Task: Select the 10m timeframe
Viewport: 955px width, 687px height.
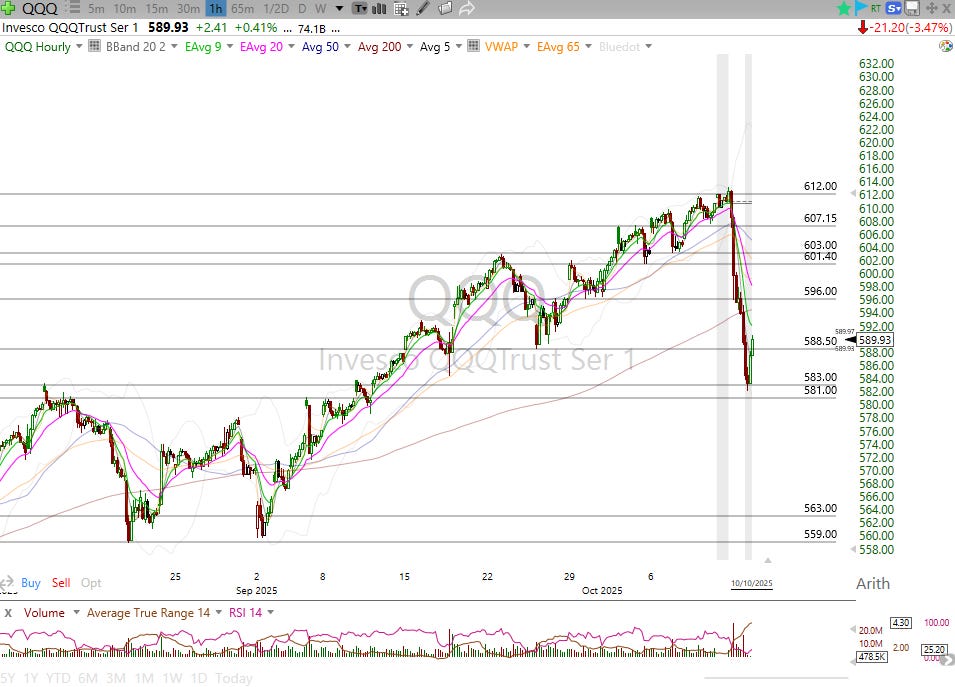Action: coord(125,9)
